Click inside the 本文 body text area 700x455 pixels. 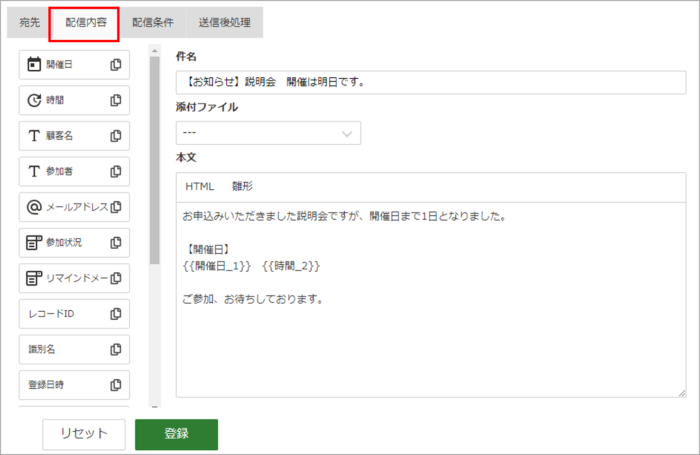(x=431, y=300)
